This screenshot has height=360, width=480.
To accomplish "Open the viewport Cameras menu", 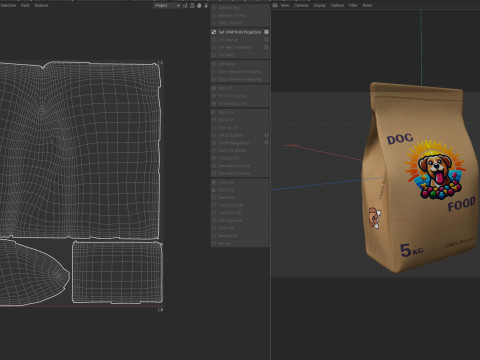I will coord(301,5).
